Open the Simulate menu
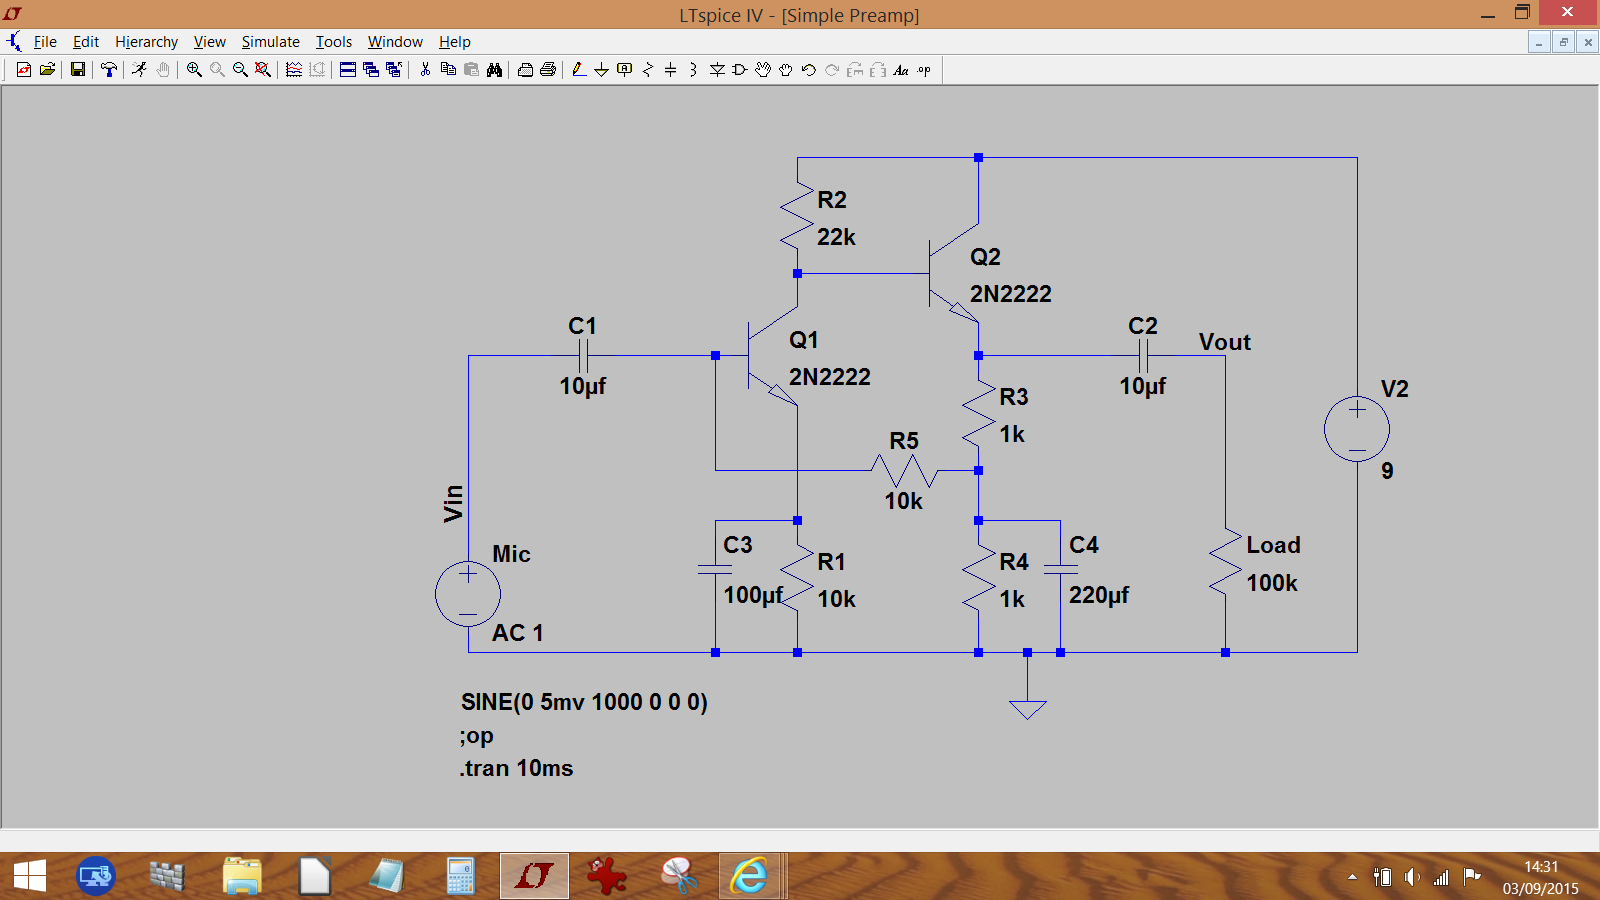 click(x=271, y=42)
